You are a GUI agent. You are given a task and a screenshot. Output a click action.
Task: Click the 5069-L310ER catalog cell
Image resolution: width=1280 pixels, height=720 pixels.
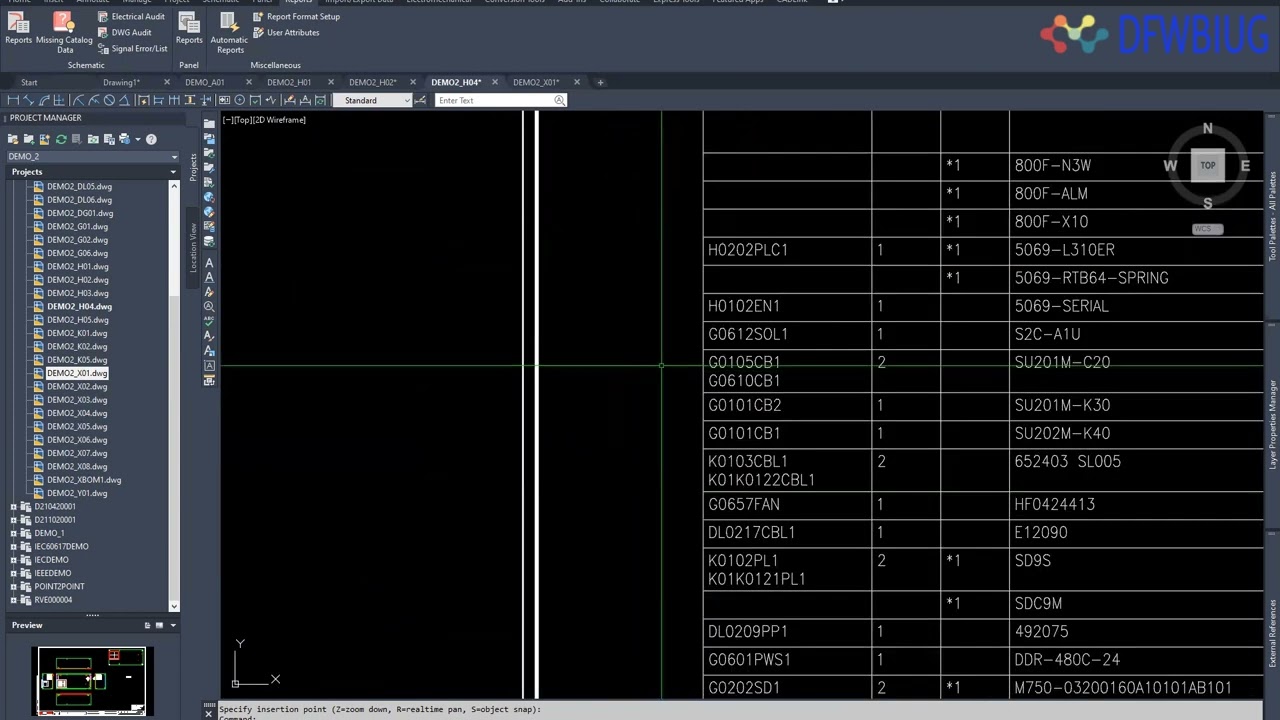1064,250
